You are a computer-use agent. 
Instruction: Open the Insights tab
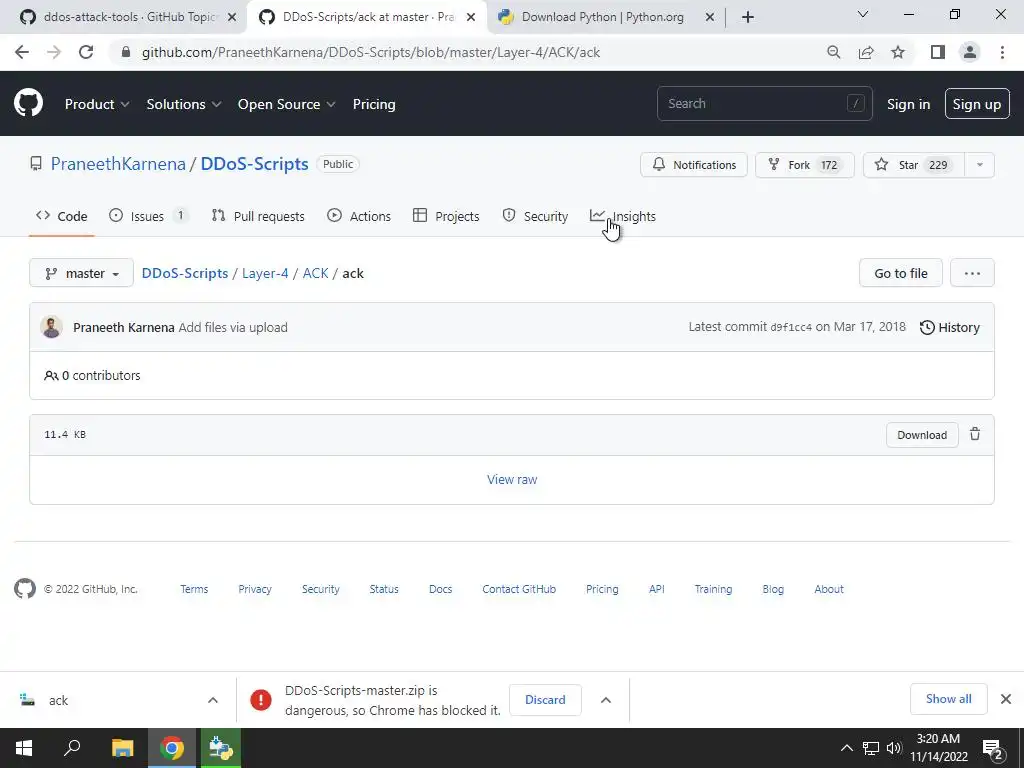(x=623, y=216)
